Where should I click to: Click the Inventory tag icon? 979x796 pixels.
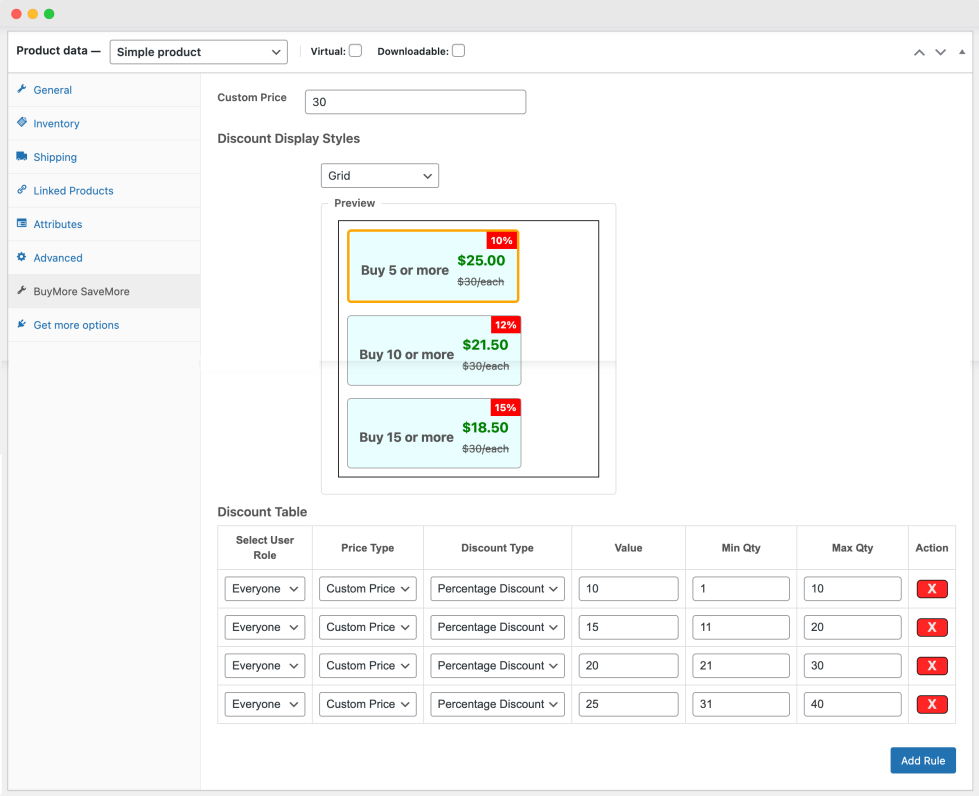point(22,123)
